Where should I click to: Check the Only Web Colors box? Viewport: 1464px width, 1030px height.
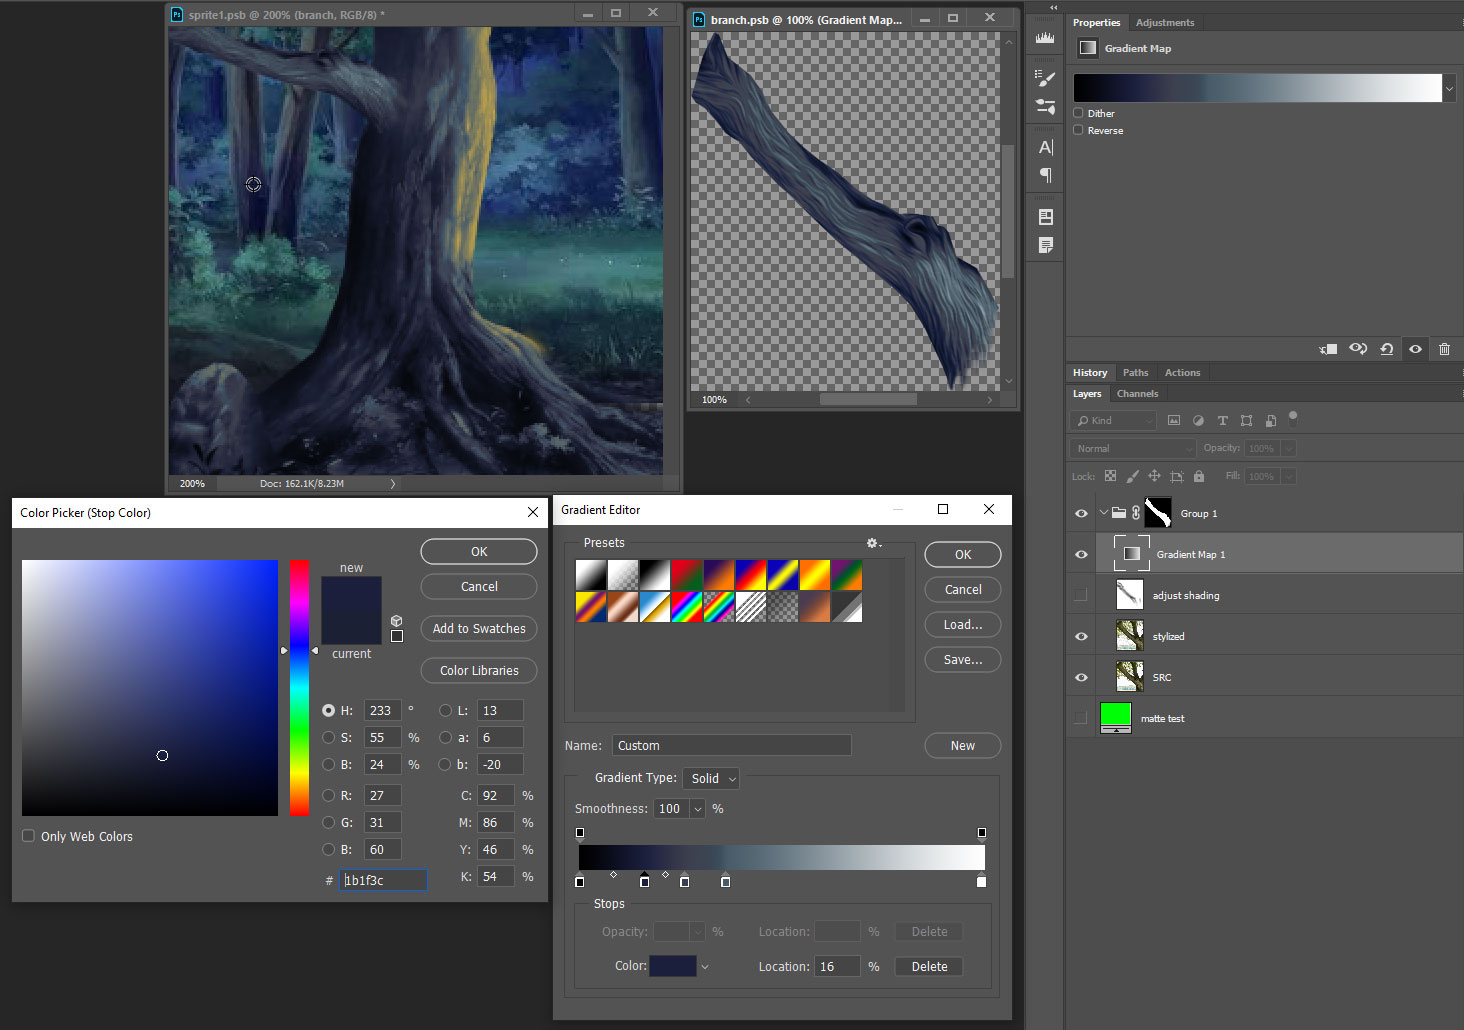click(x=29, y=836)
